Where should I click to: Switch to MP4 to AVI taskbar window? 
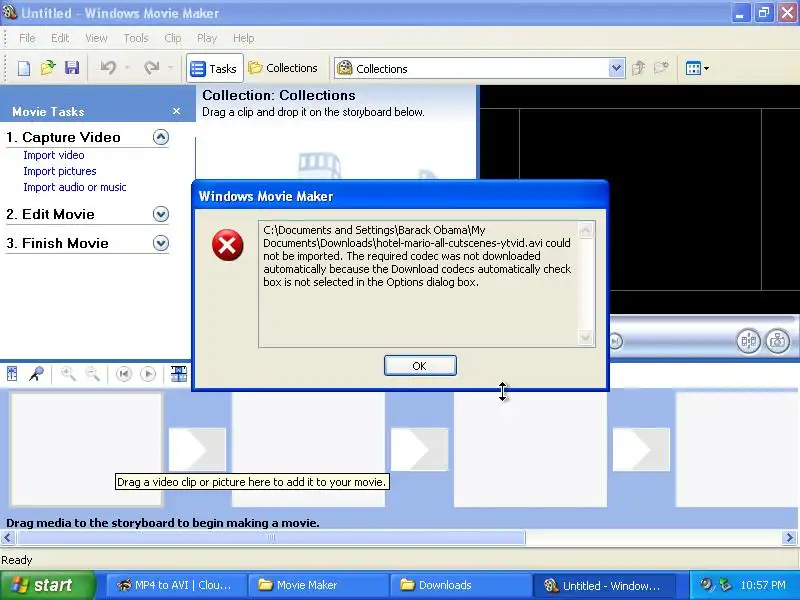[177, 585]
